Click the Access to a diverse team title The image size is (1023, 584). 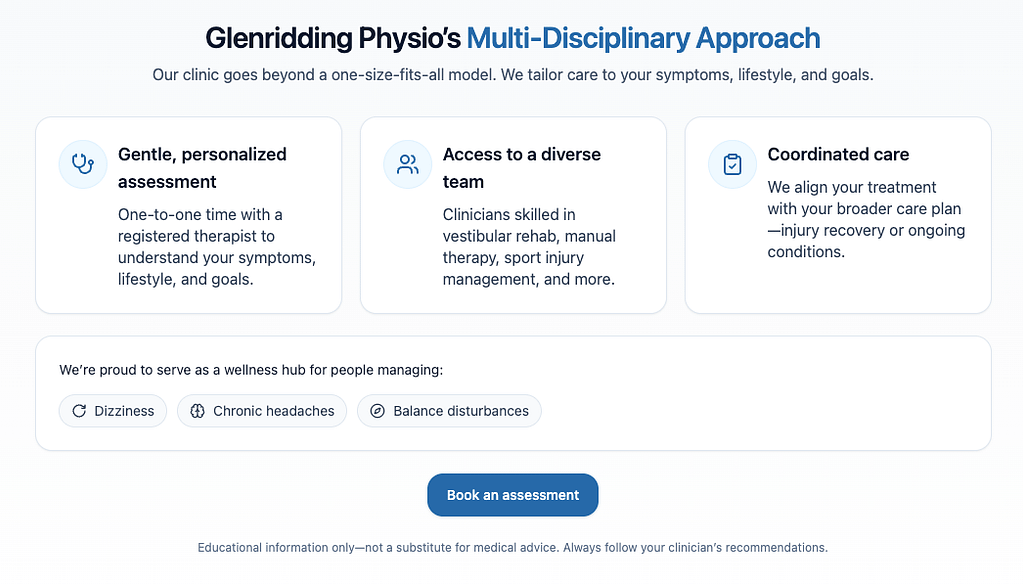tap(521, 168)
